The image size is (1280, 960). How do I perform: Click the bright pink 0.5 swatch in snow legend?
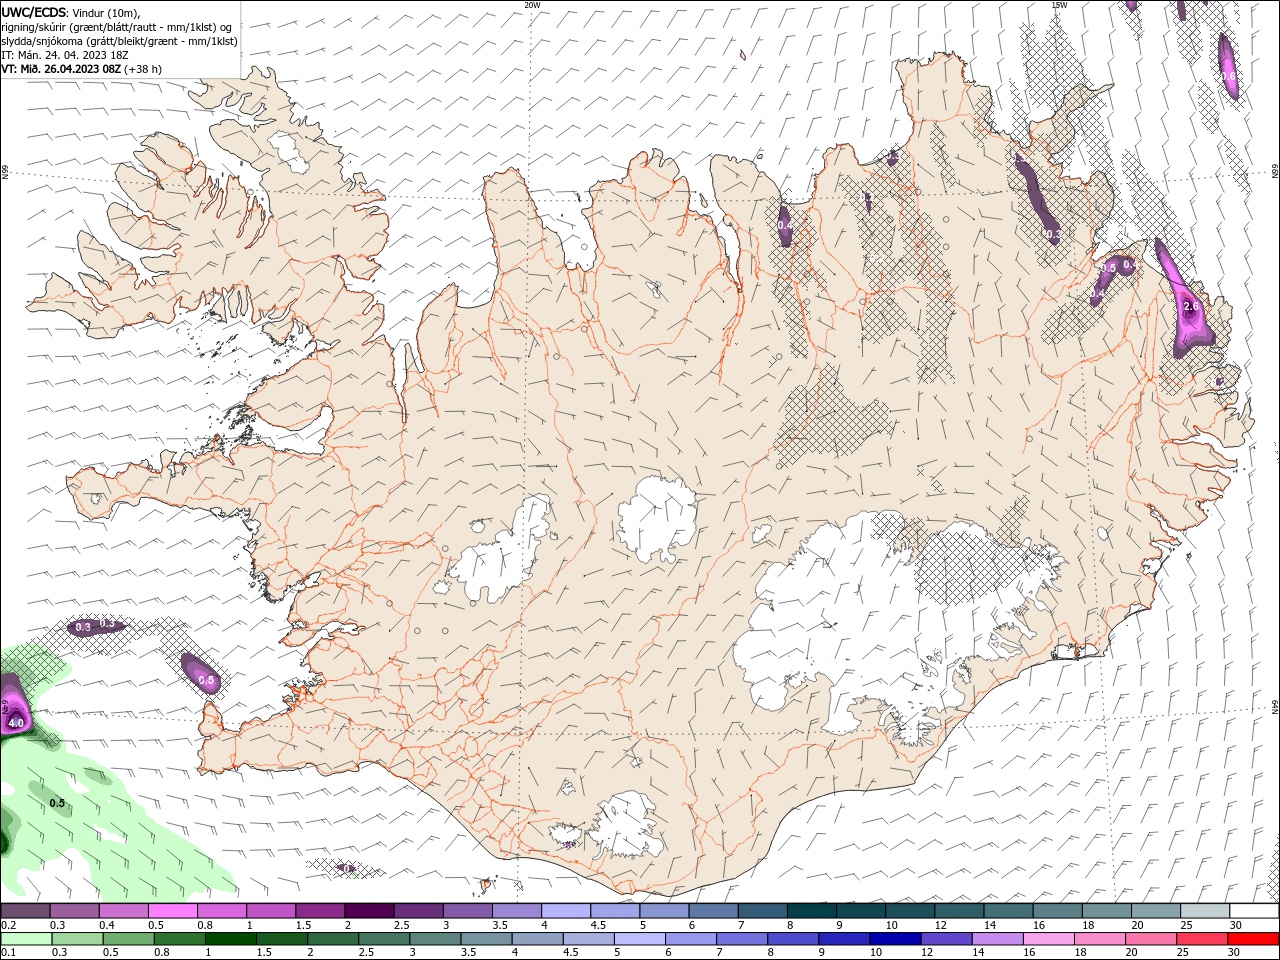[x=172, y=911]
